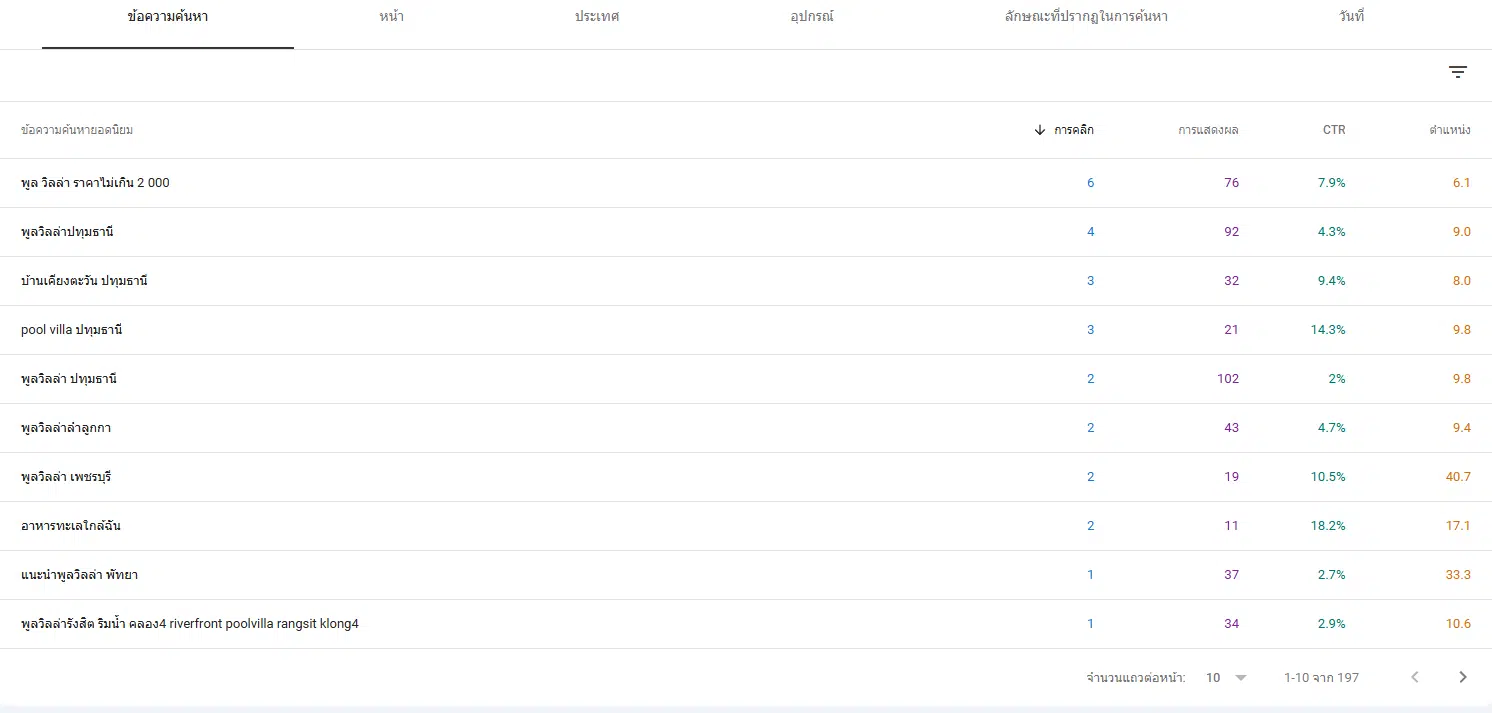Open the อุปกรณ์ tab
This screenshot has height=713, width=1492.
pos(812,17)
